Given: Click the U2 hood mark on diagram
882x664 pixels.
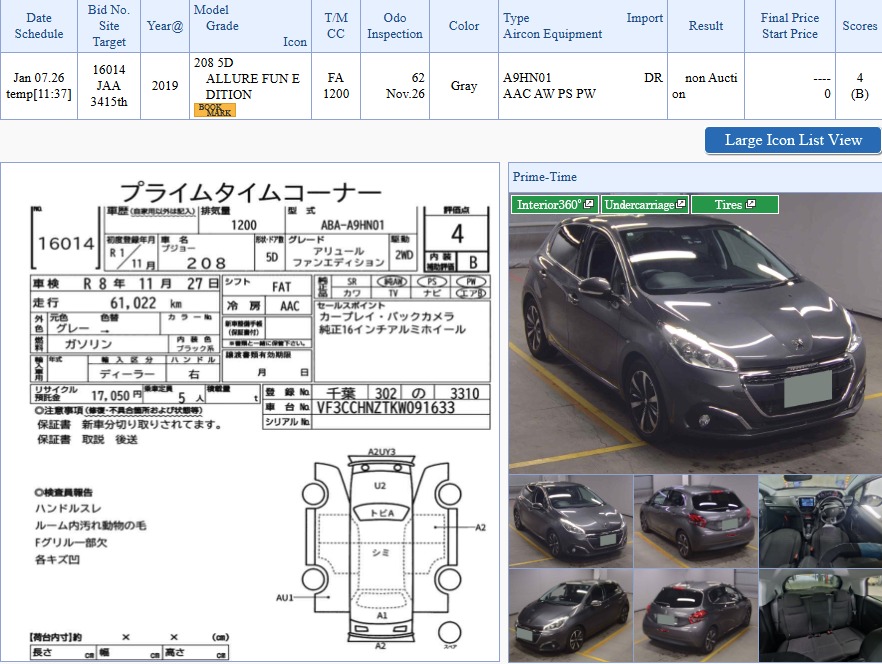Looking at the screenshot, I should 380,486.
